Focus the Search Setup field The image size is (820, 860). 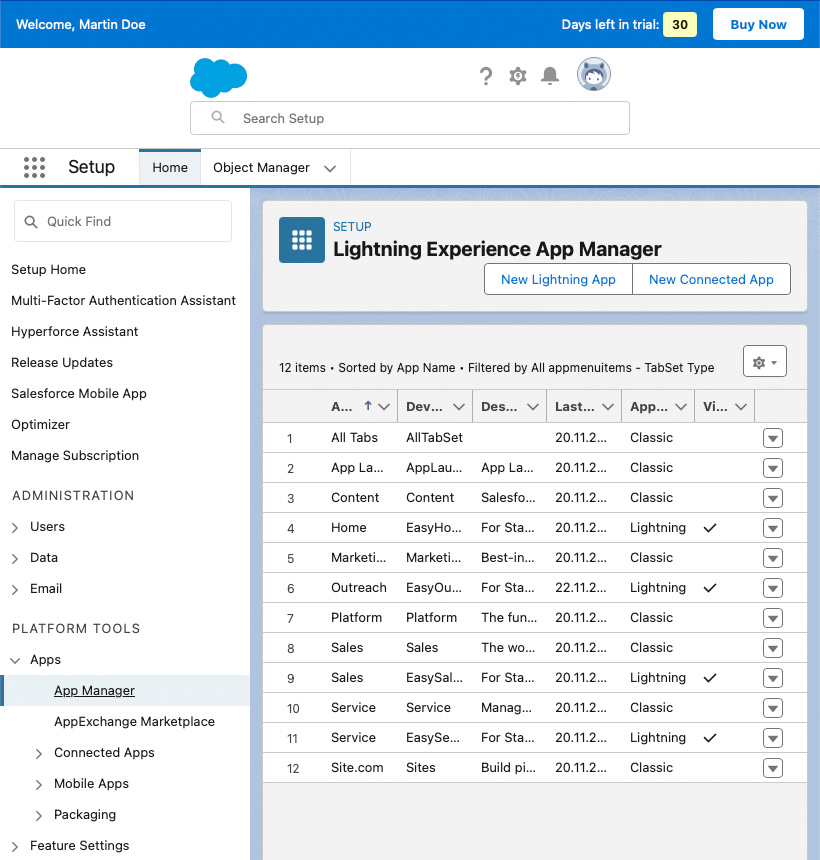[410, 118]
